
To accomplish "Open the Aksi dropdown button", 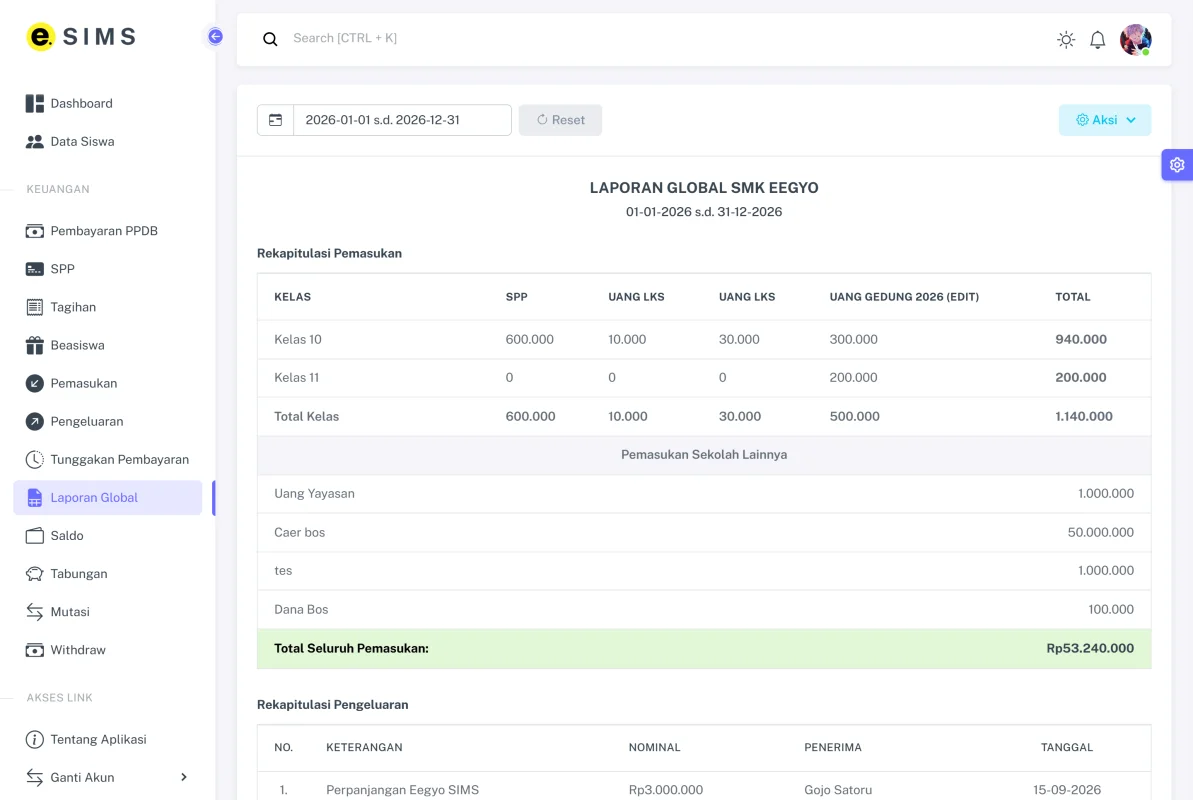I will pyautogui.click(x=1105, y=120).
